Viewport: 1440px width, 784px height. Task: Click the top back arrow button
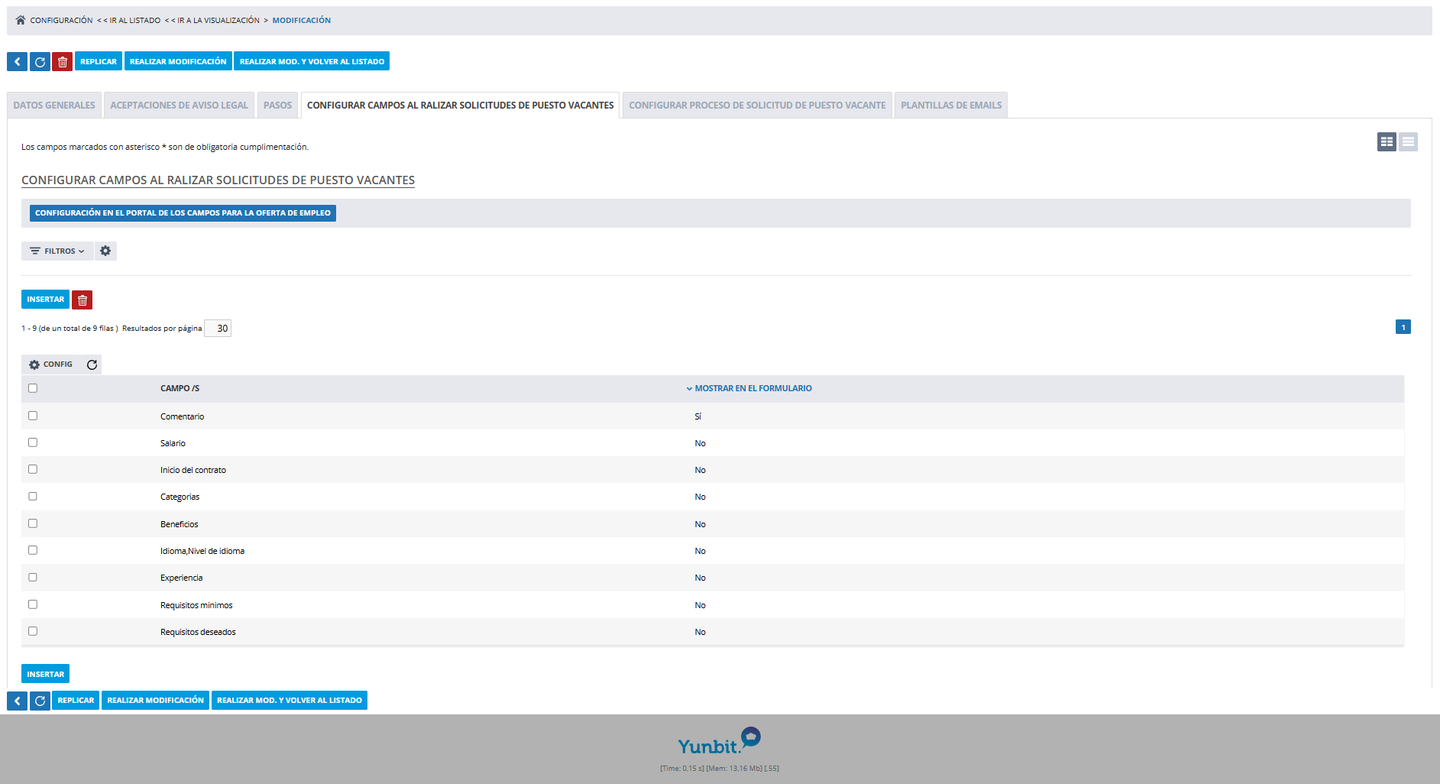[17, 61]
